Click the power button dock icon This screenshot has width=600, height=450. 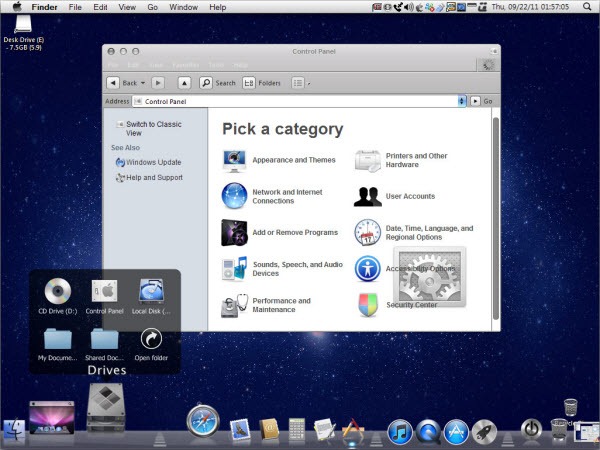[532, 429]
